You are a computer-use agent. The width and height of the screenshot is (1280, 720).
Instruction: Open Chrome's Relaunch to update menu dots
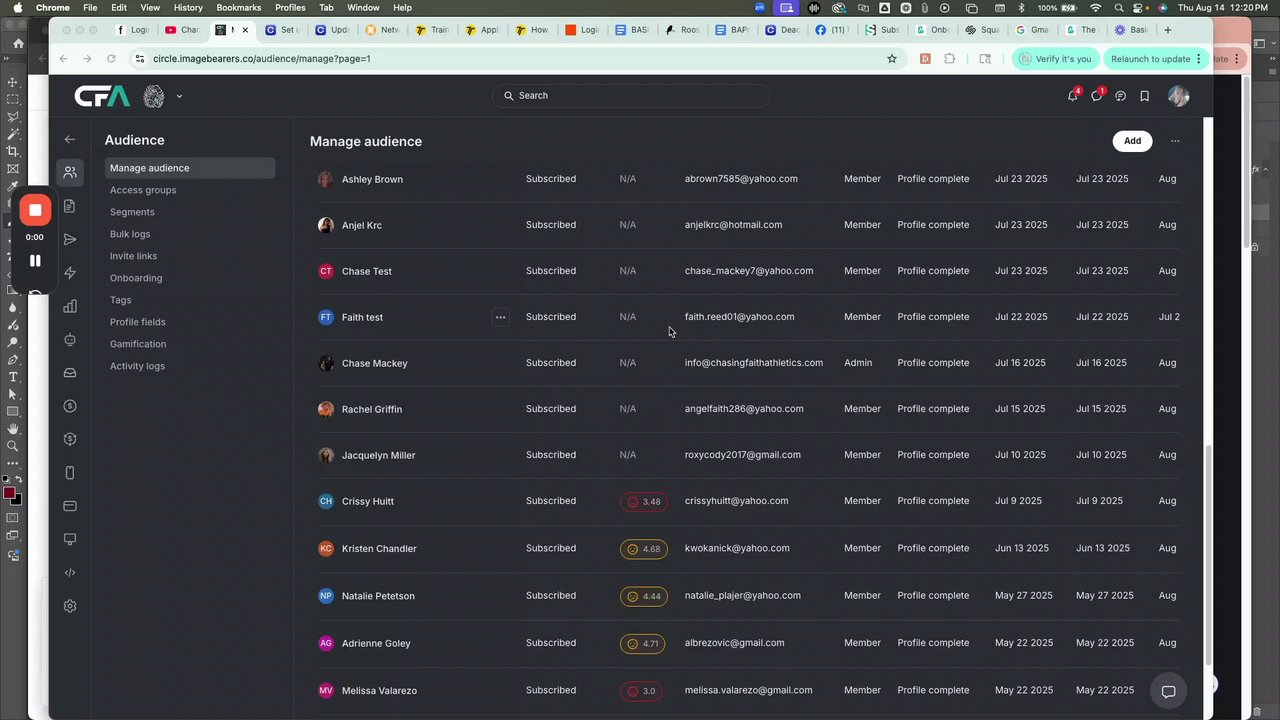pos(1198,59)
